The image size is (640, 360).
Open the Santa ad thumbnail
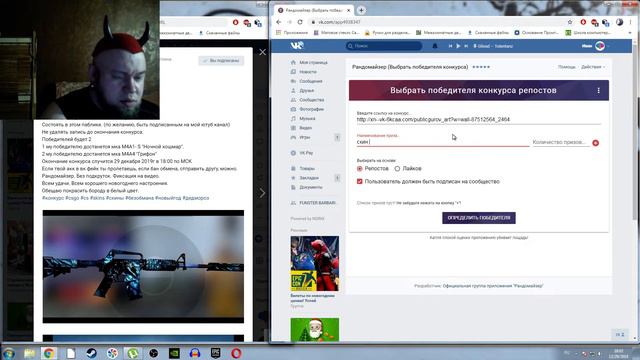(315, 329)
